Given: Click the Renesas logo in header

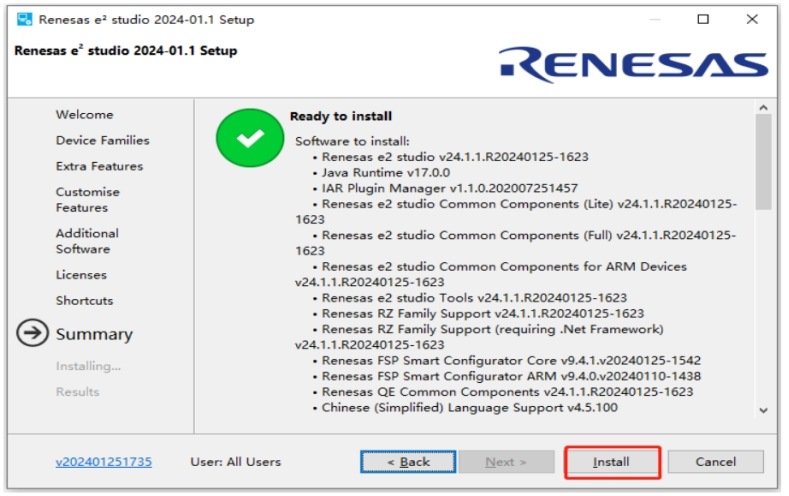Looking at the screenshot, I should pyautogui.click(x=634, y=65).
